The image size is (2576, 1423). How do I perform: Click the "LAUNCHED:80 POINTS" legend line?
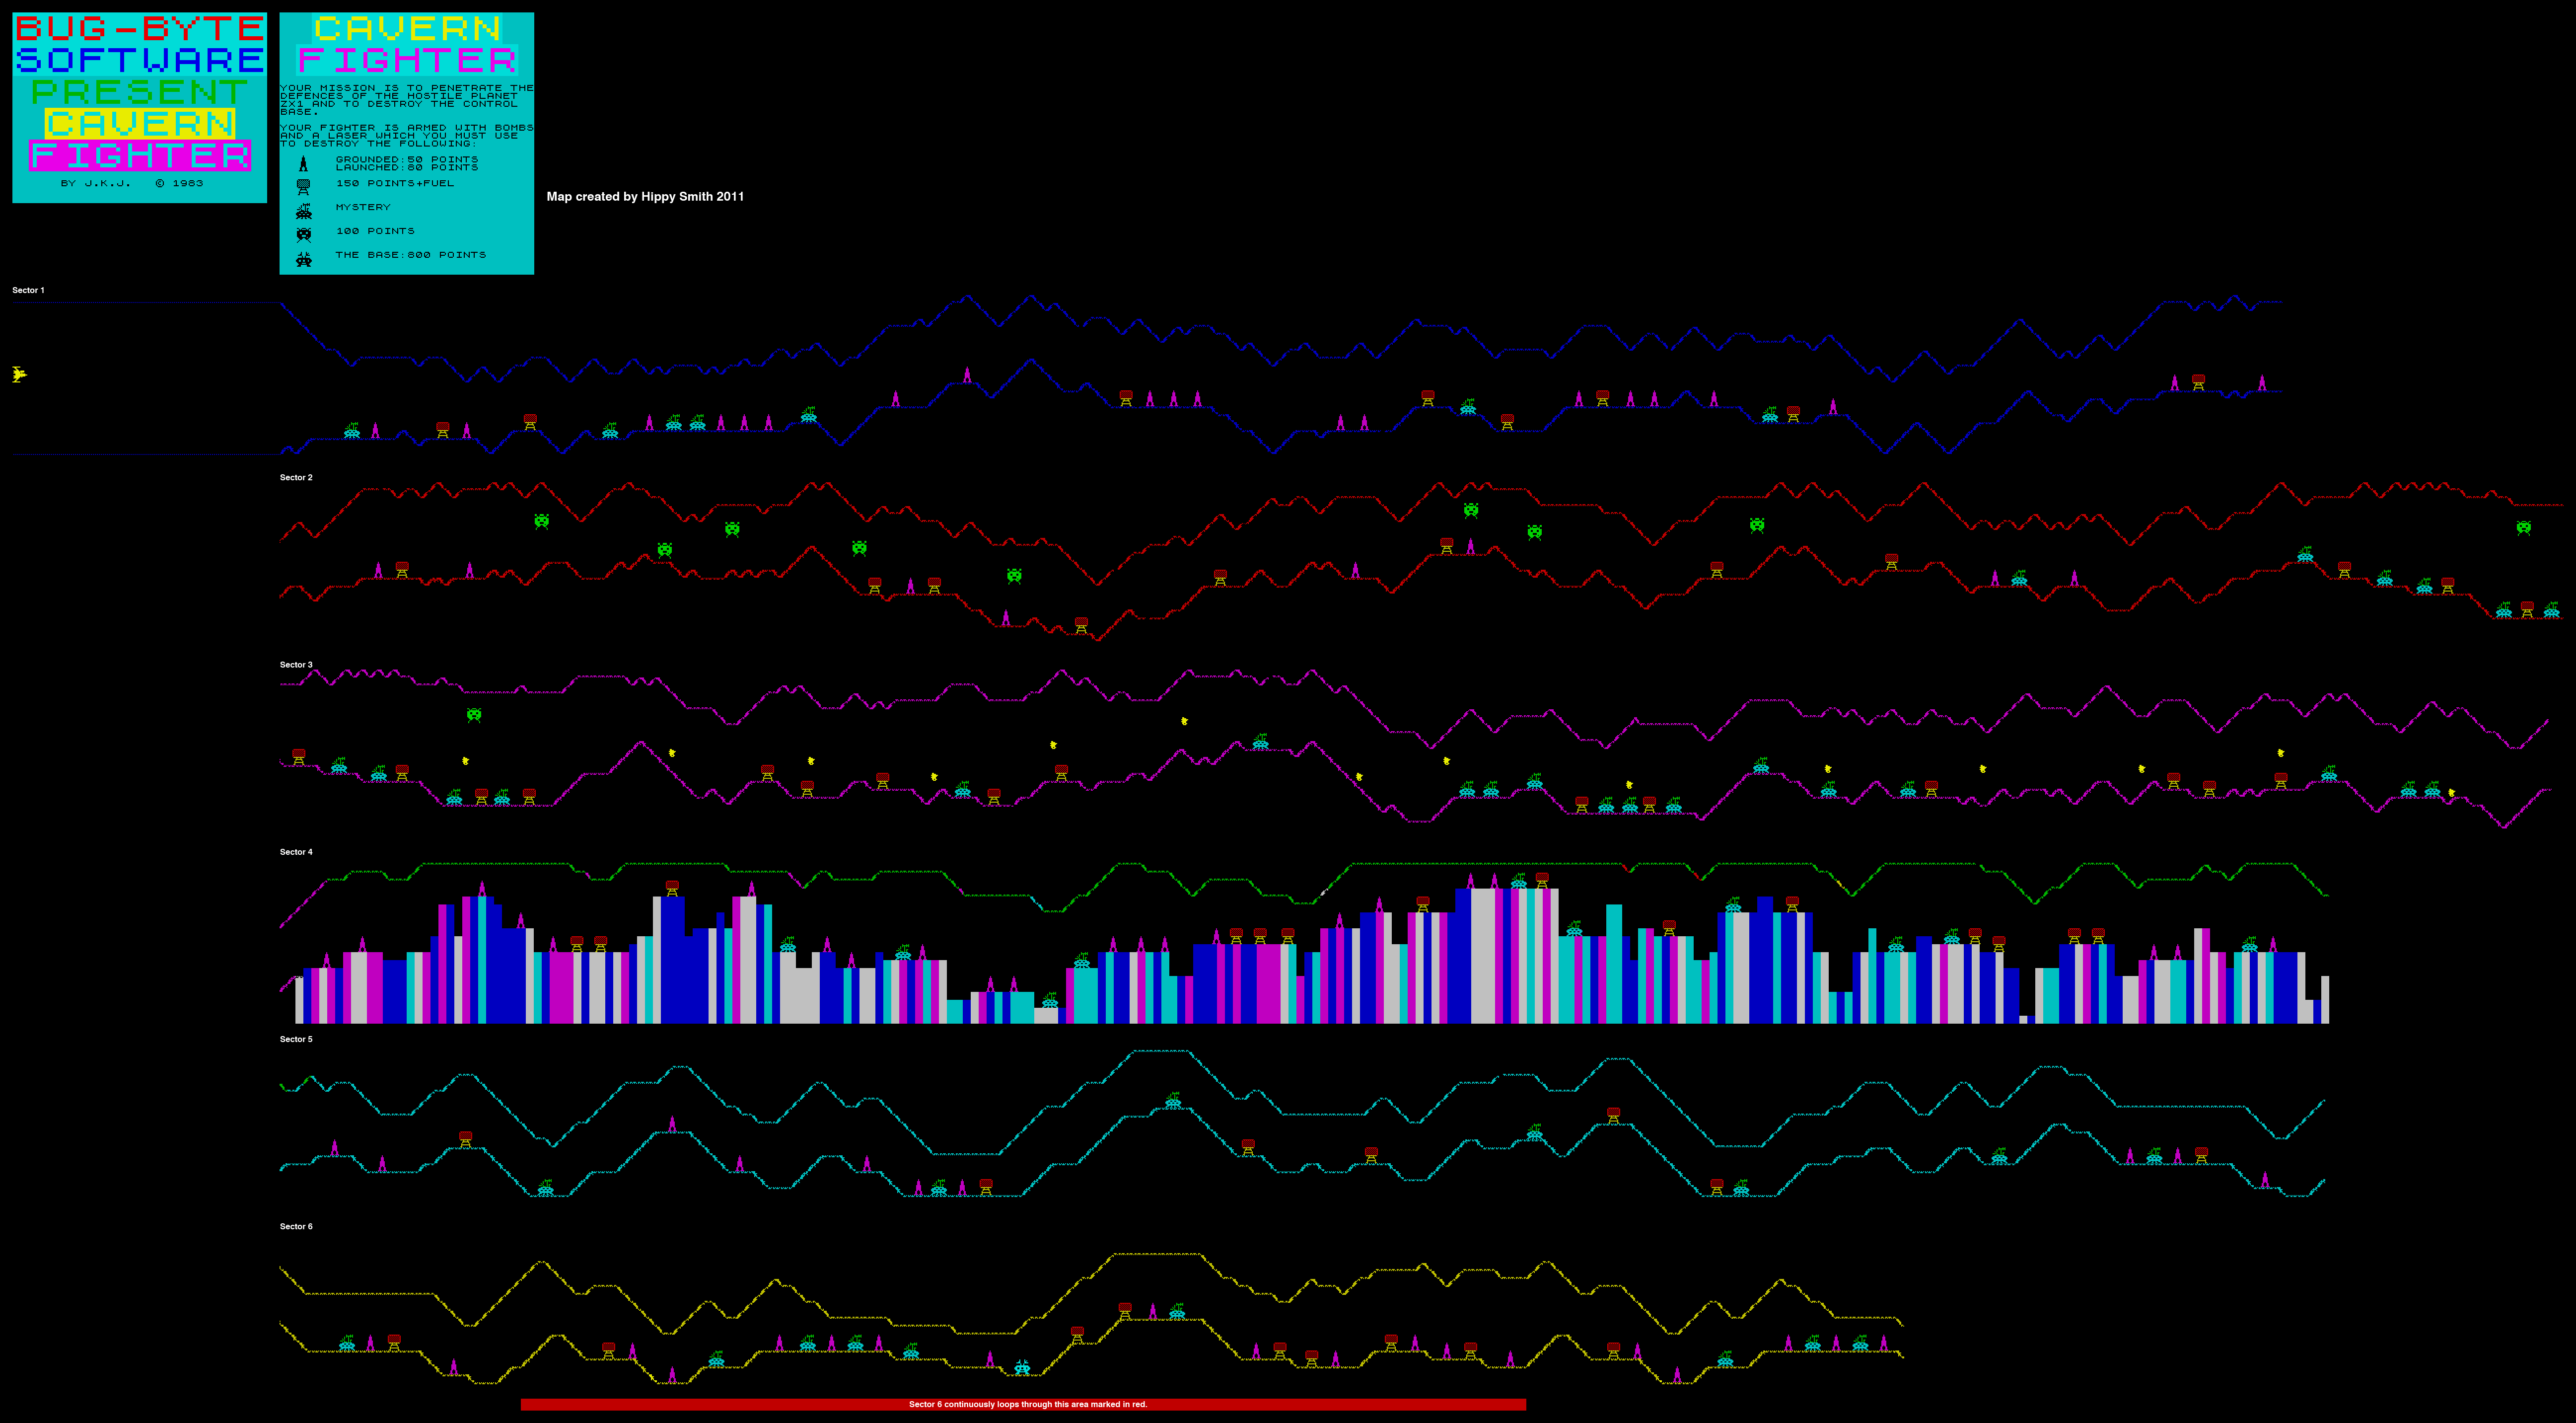pos(407,167)
